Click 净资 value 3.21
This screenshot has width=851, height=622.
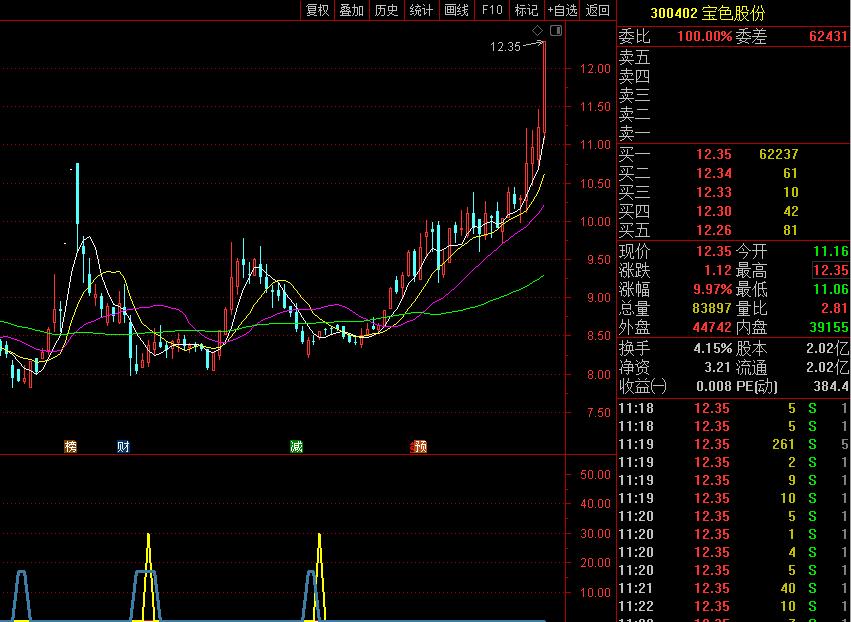click(x=717, y=367)
